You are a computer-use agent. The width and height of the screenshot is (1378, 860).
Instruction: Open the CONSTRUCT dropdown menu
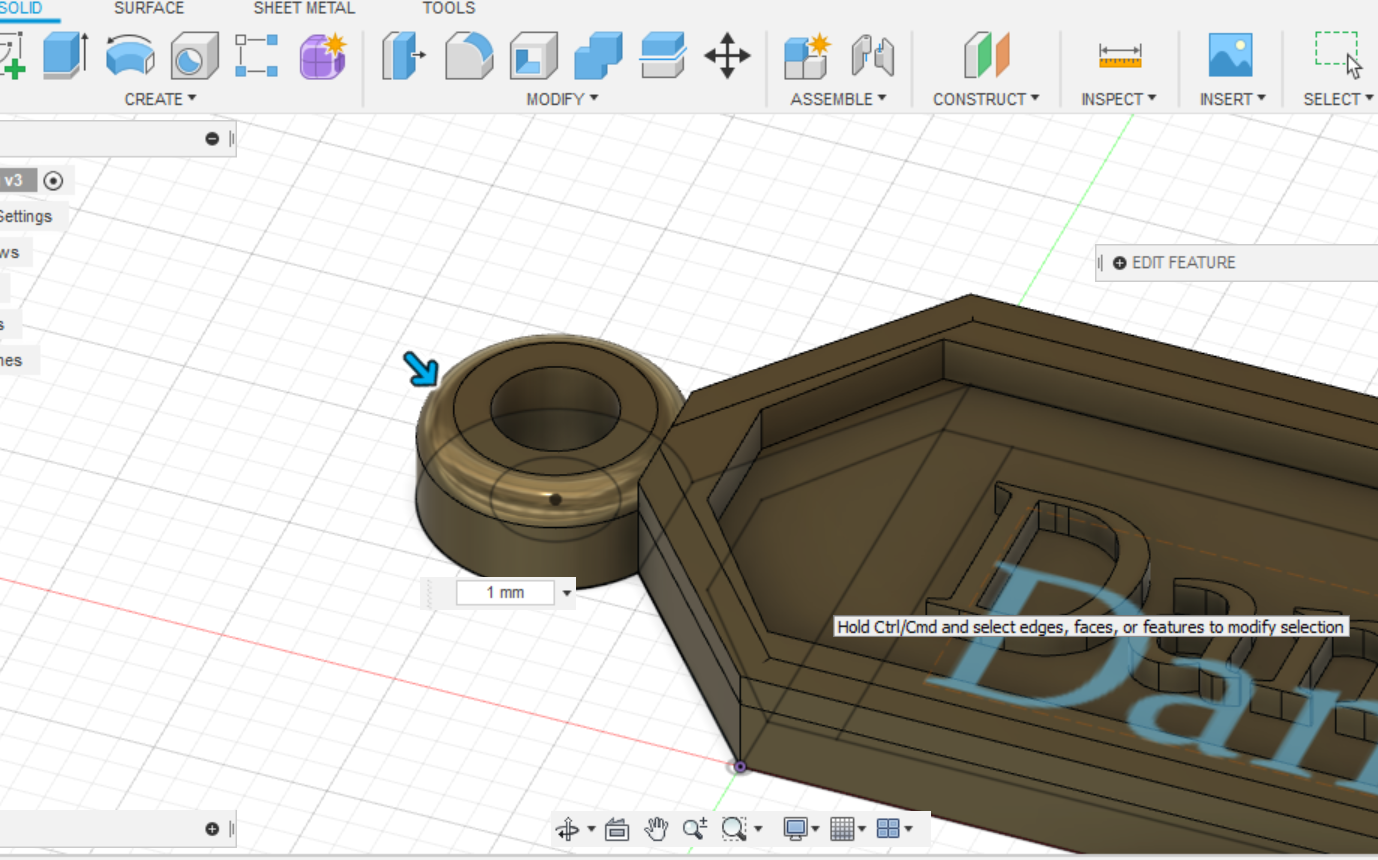[x=986, y=99]
